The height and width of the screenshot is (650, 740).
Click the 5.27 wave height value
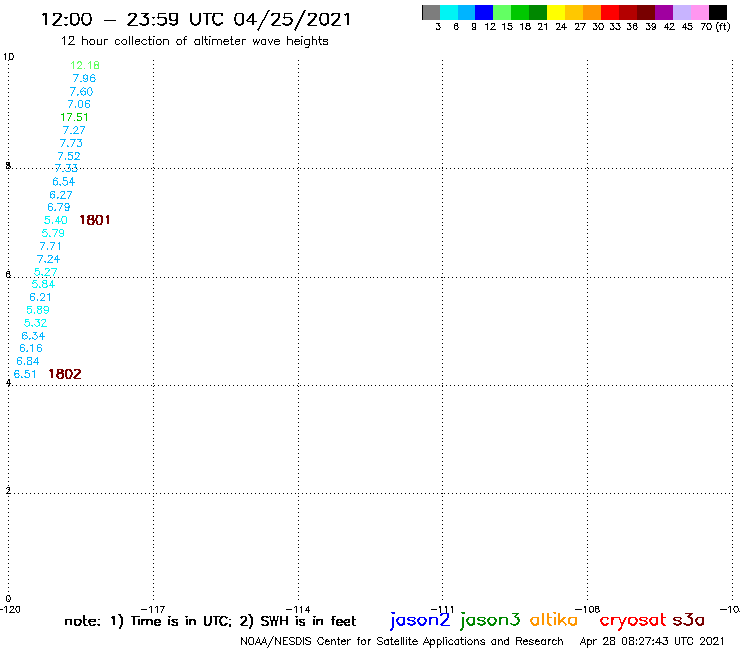coord(45,272)
